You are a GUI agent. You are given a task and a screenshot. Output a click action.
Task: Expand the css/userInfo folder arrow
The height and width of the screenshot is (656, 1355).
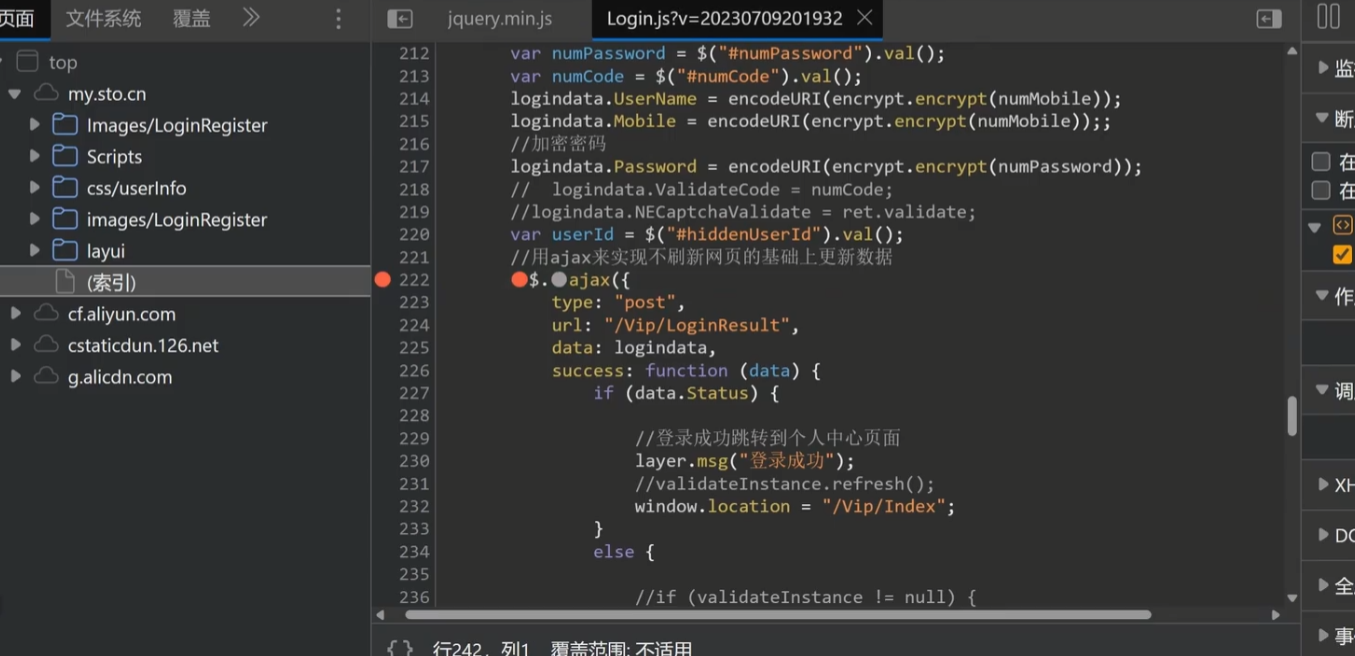pyautogui.click(x=35, y=188)
